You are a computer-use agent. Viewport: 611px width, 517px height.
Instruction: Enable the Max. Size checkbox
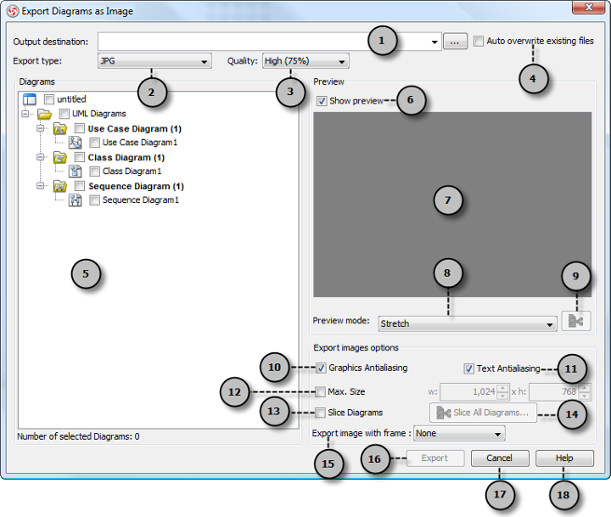(x=320, y=392)
